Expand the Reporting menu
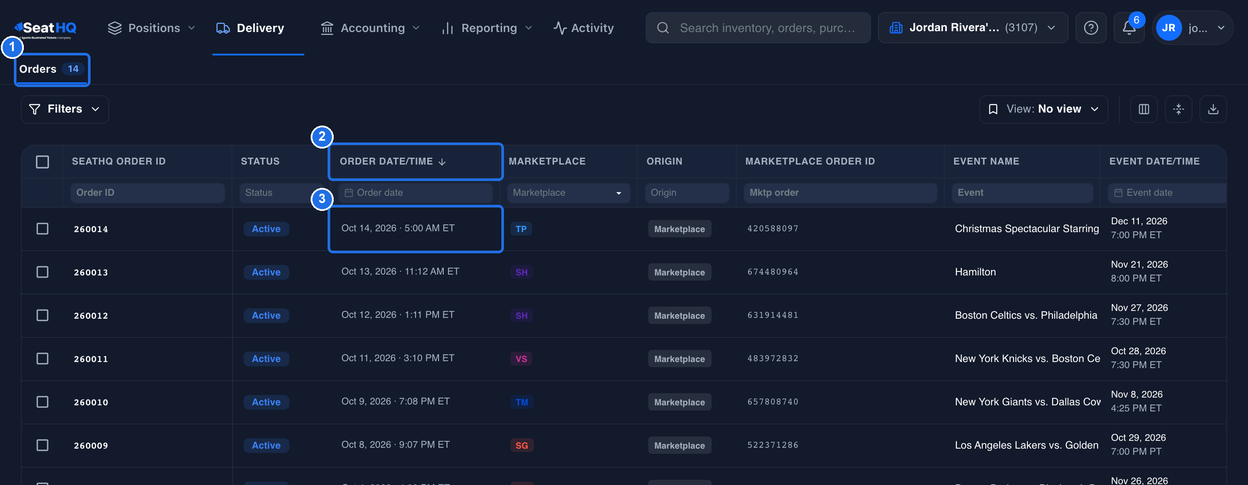The image size is (1248, 485). tap(487, 28)
